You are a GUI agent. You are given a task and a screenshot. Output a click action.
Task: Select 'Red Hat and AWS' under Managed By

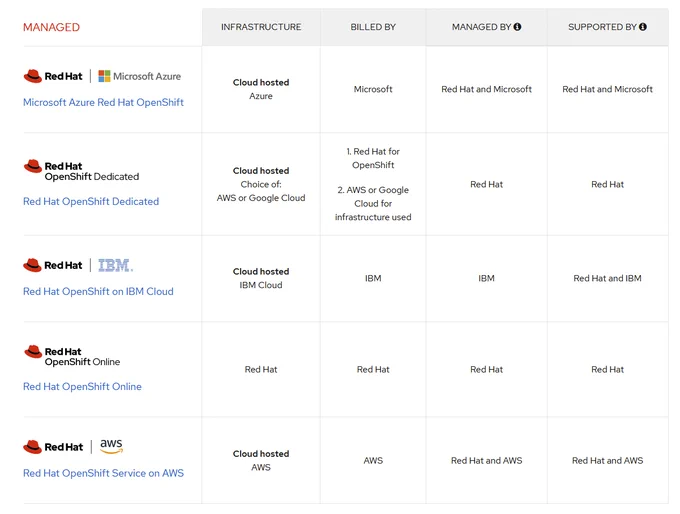tap(487, 461)
